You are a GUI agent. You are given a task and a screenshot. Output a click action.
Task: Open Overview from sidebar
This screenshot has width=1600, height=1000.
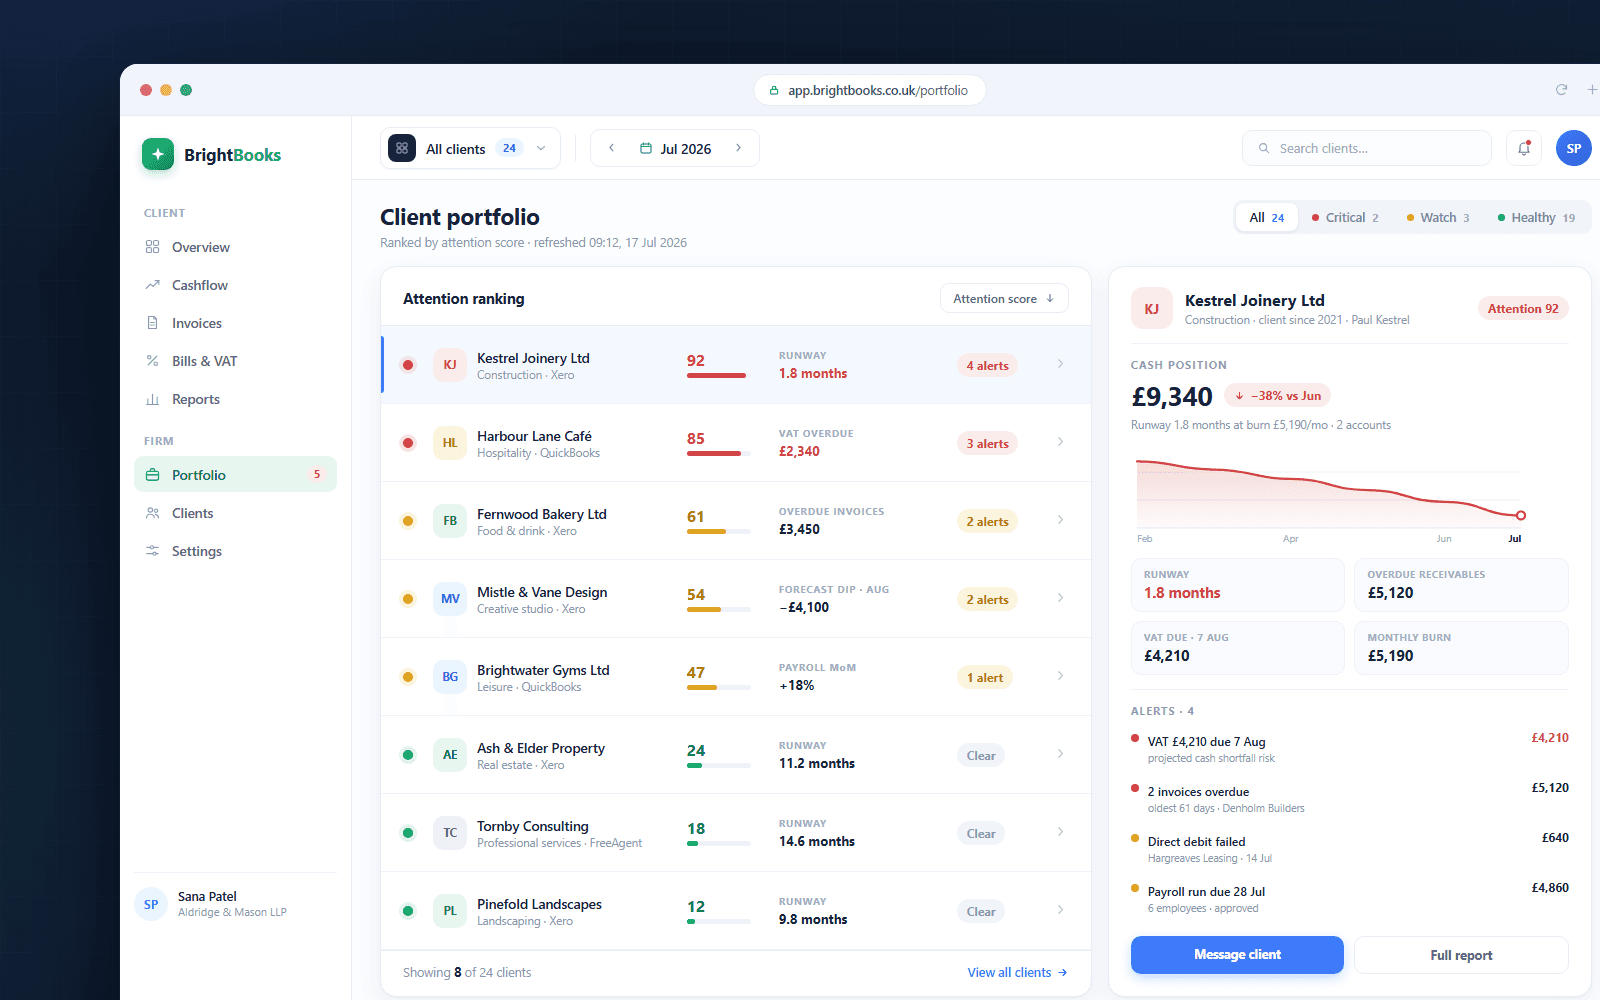[x=235, y=247]
